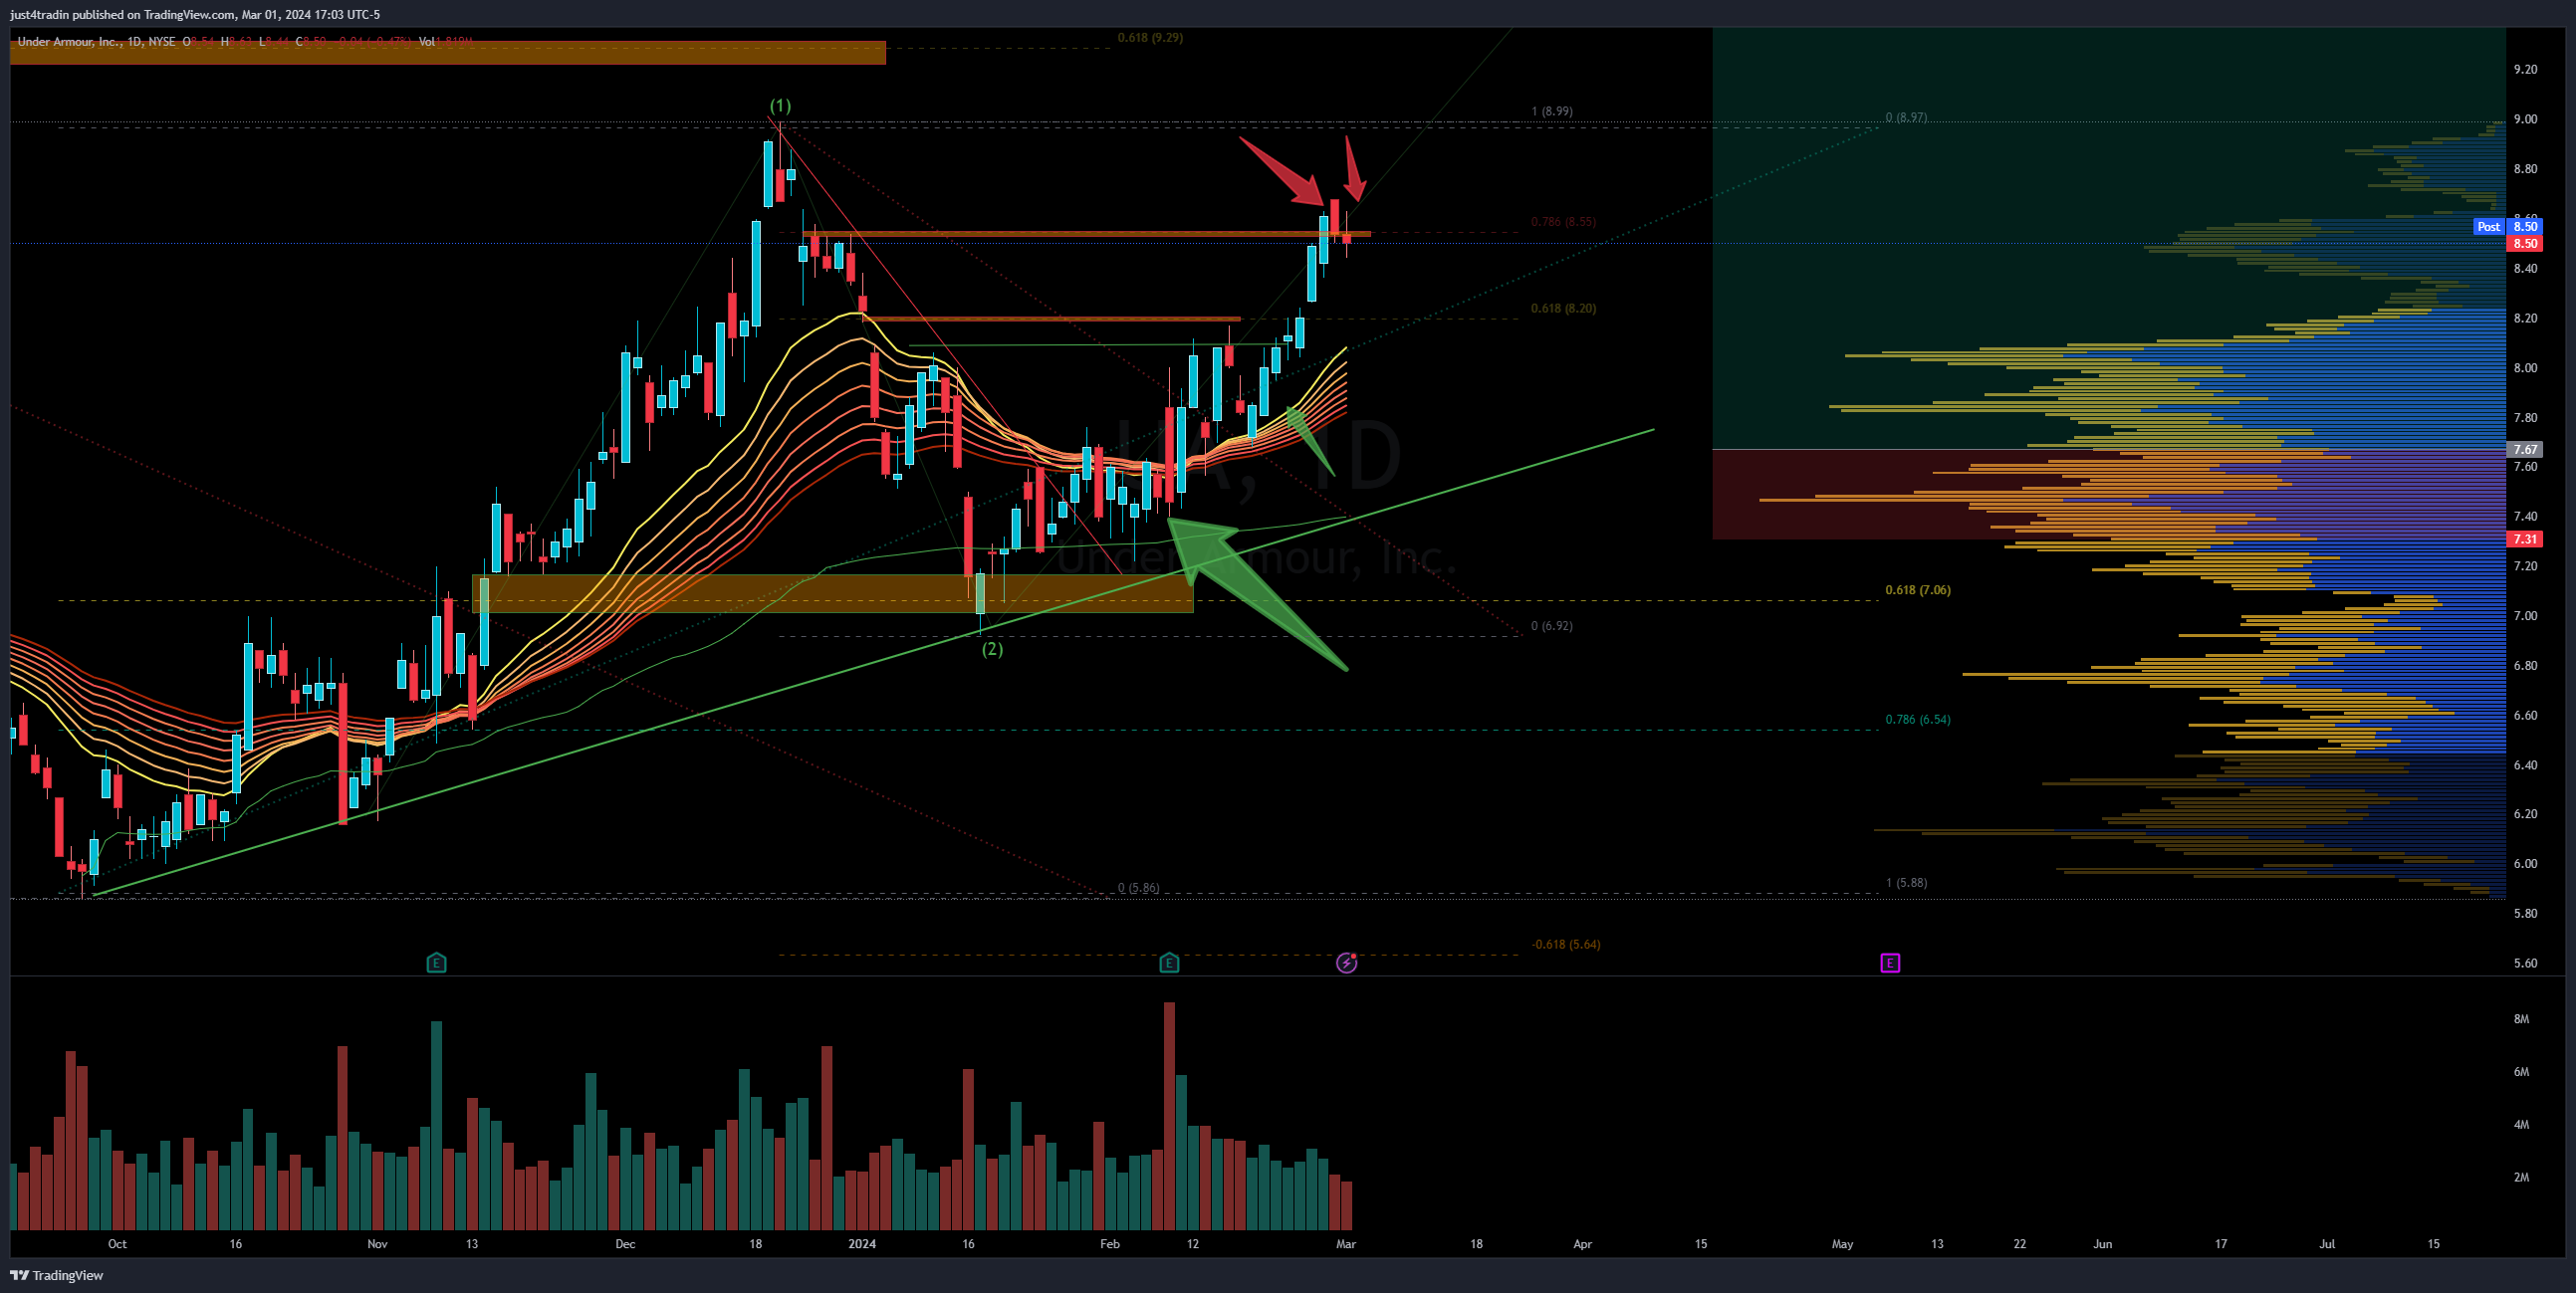Click Mar on the time axis

pos(1346,1244)
